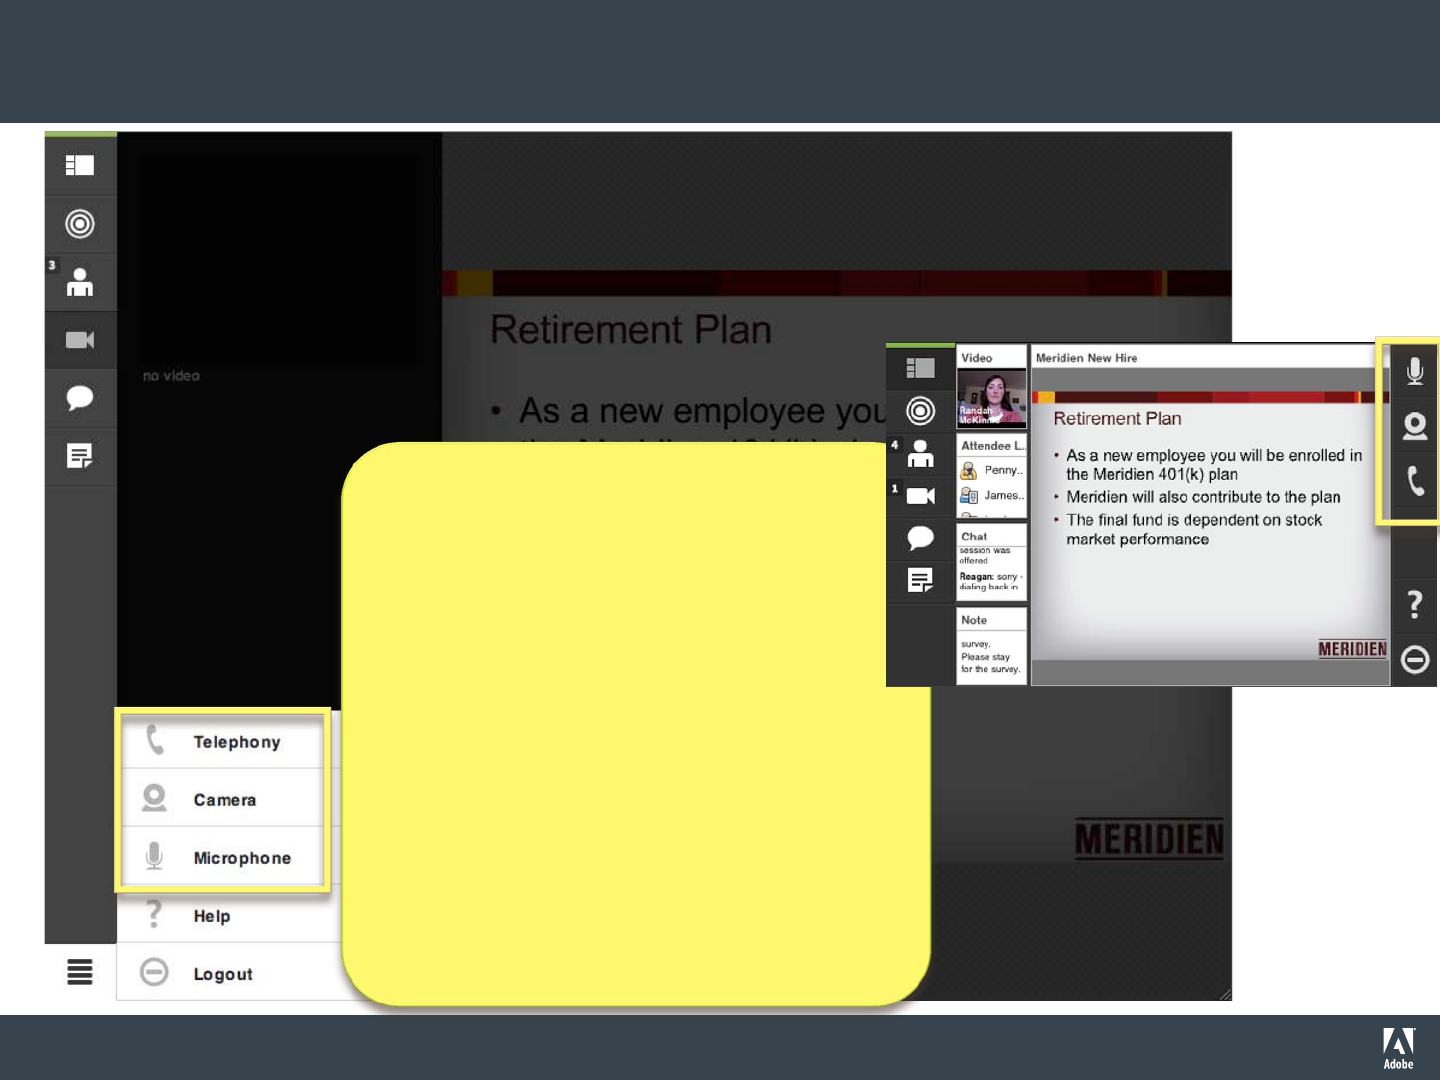
Task: Click the "Please stay for the survey." note text
Action: tap(990, 663)
